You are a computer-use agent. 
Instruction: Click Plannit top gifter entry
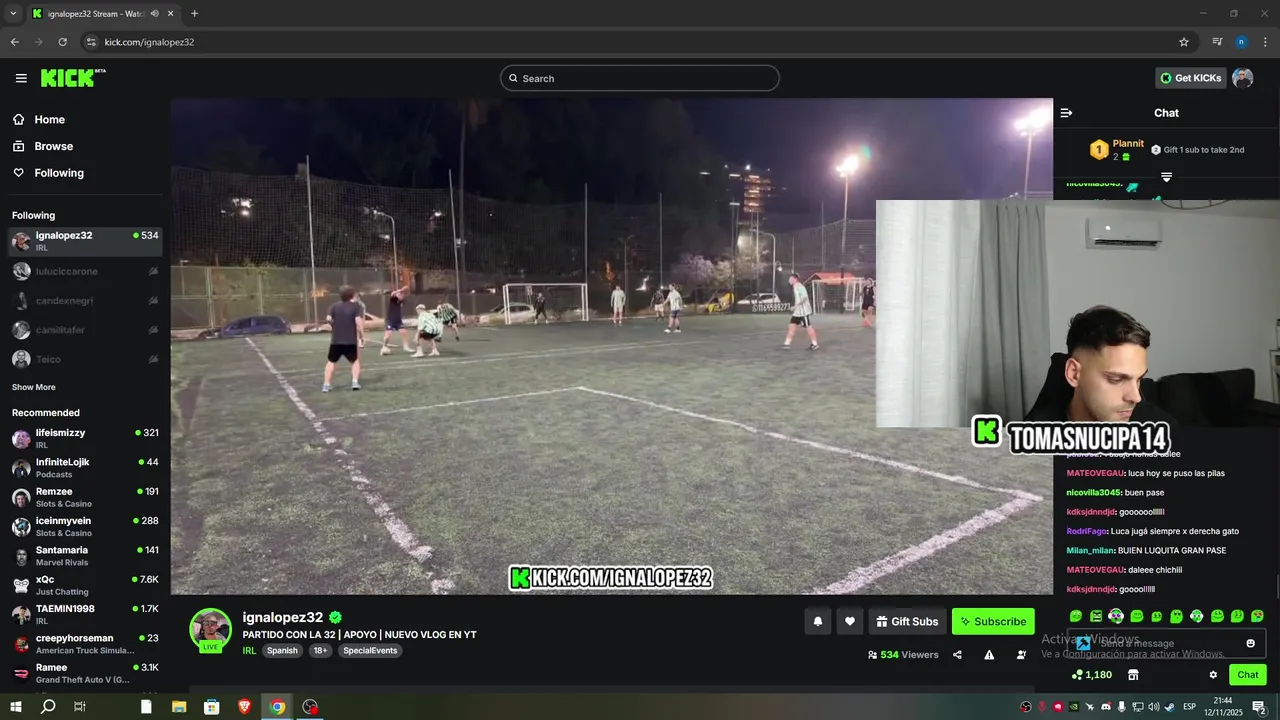click(1117, 150)
